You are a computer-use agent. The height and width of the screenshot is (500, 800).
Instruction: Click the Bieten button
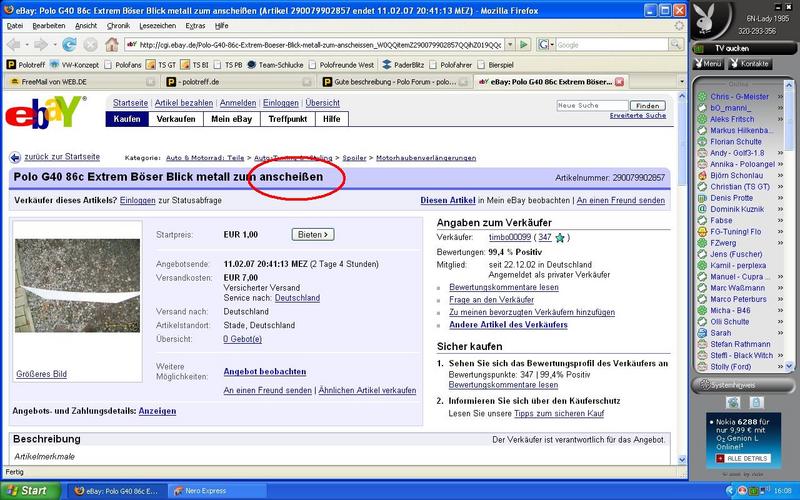coord(313,235)
